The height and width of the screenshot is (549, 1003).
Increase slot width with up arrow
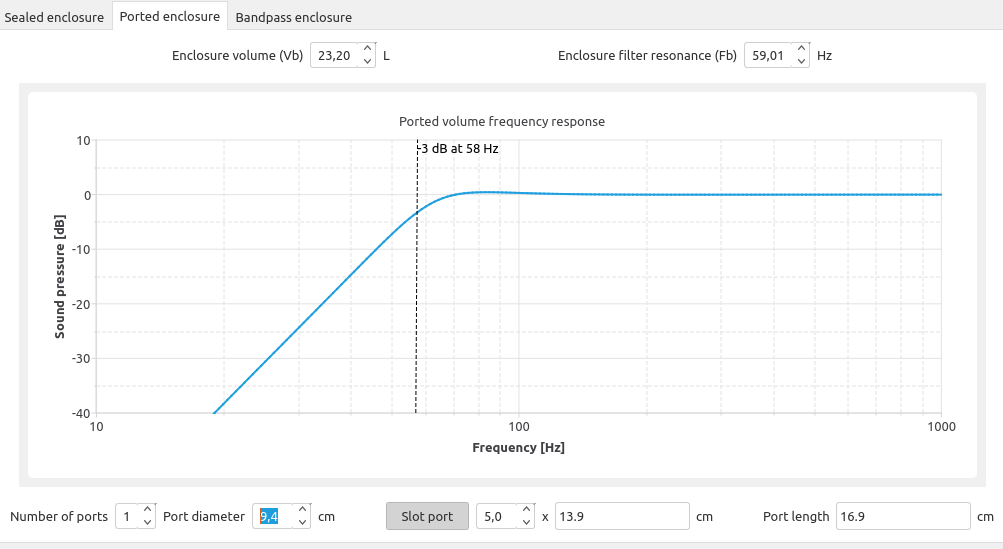[x=526, y=510]
